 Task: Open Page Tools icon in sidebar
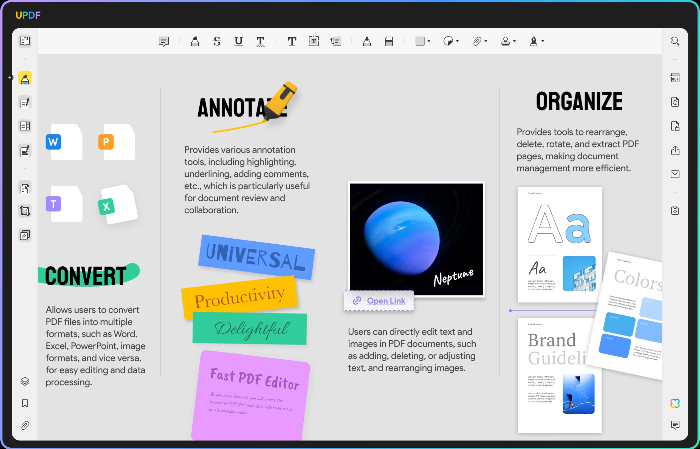click(x=25, y=187)
